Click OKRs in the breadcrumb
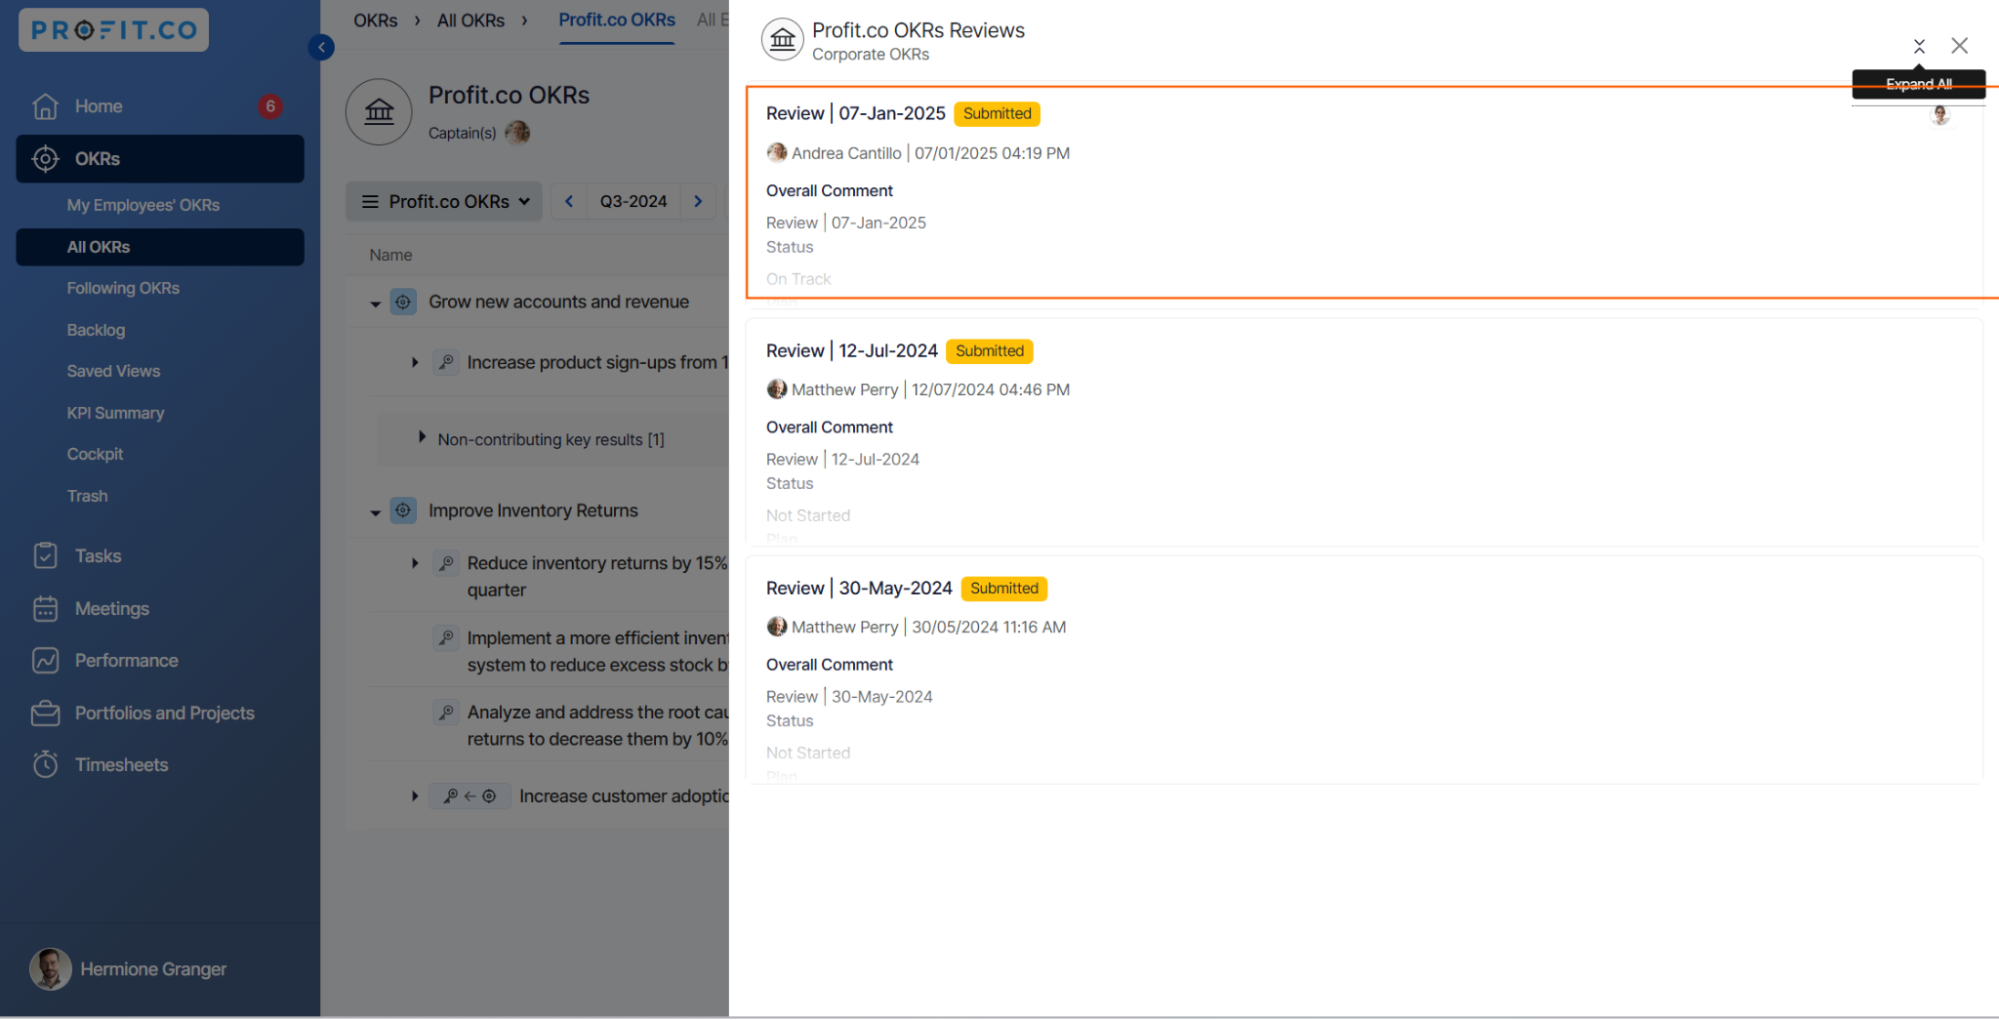This screenshot has width=1999, height=1020. tap(375, 20)
